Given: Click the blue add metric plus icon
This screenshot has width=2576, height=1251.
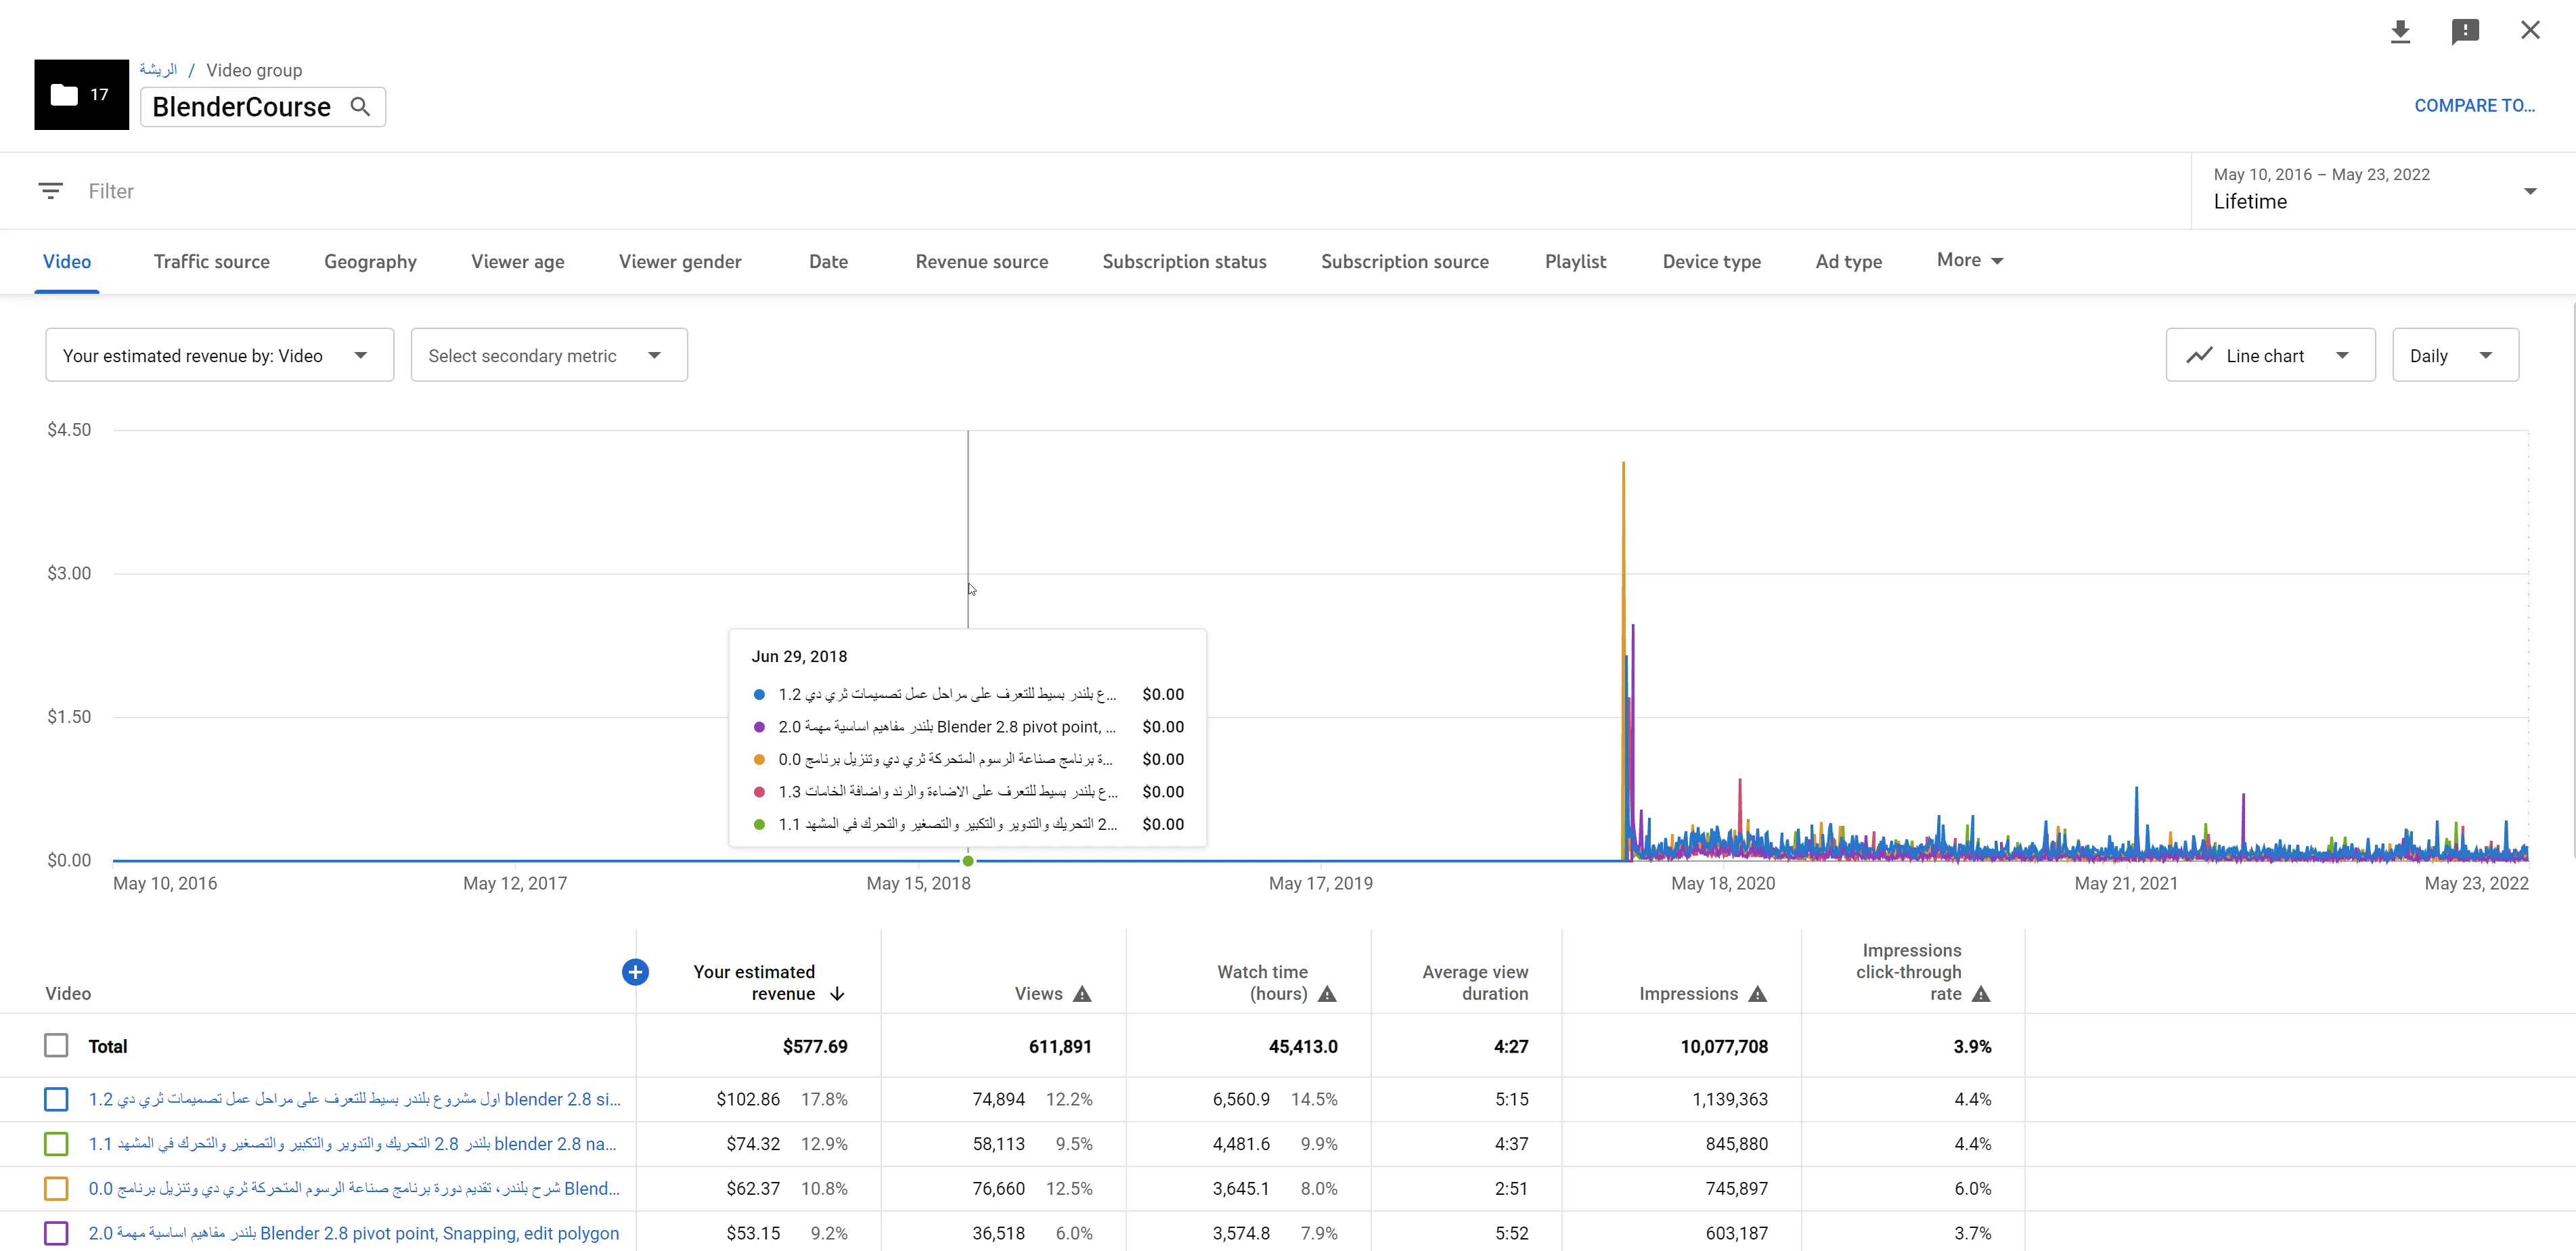Looking at the screenshot, I should pyautogui.click(x=635, y=972).
